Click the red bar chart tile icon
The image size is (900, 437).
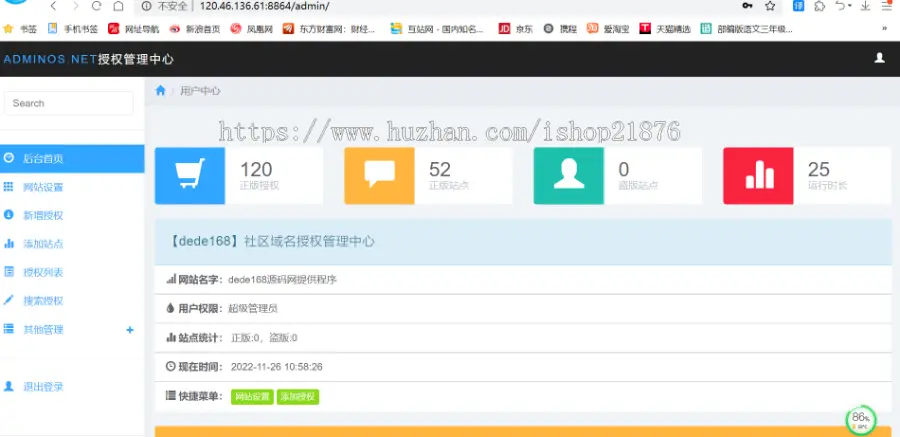pyautogui.click(x=758, y=176)
